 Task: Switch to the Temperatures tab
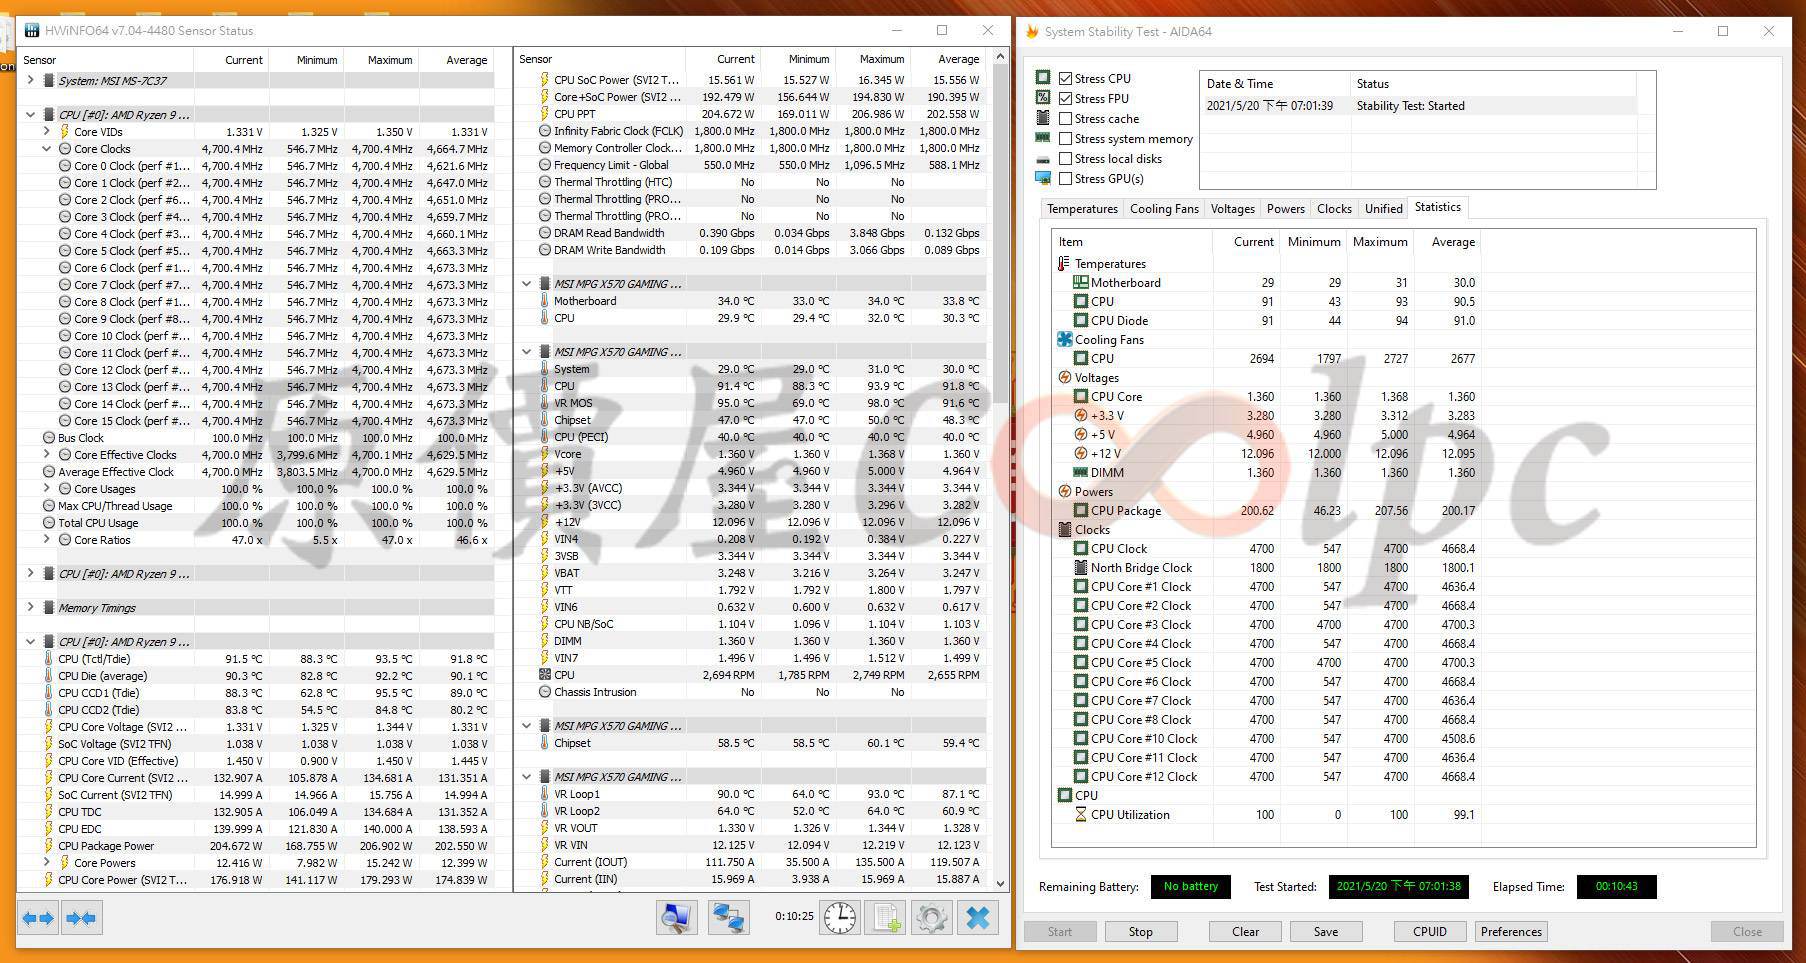1082,209
